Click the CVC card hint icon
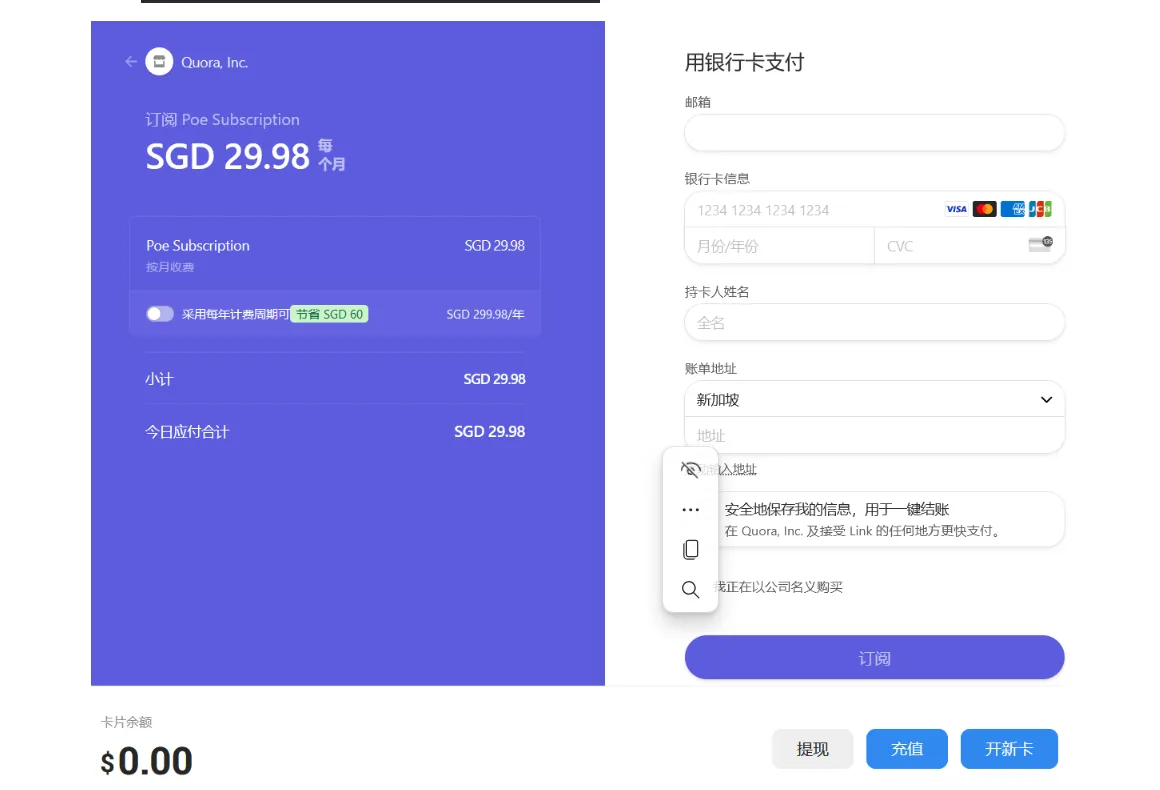 point(1040,244)
